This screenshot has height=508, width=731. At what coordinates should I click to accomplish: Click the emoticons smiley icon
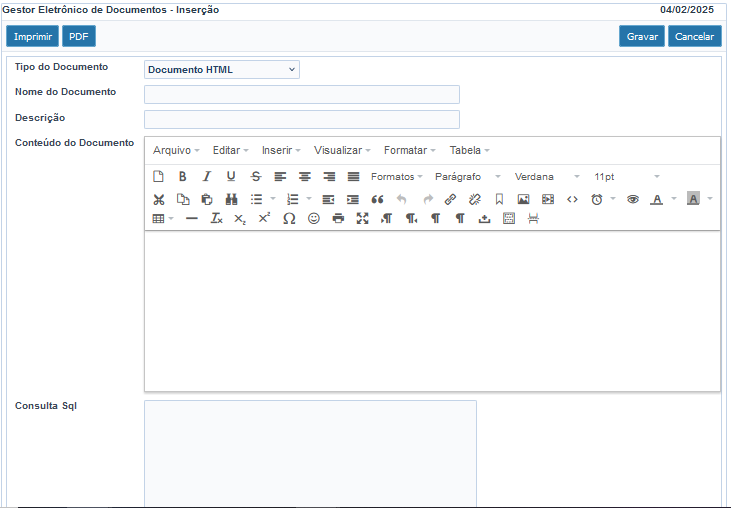click(x=314, y=218)
